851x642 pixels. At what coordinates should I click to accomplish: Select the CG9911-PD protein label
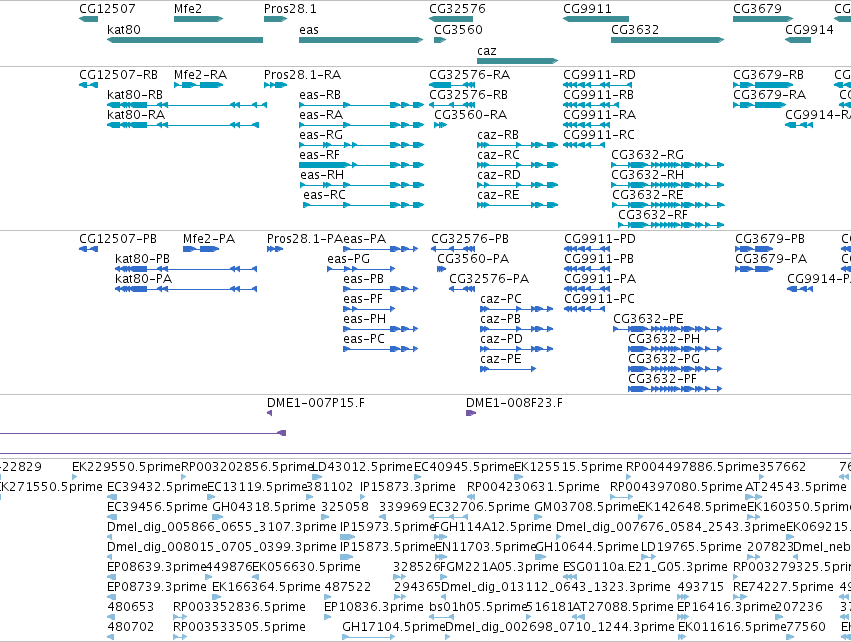(600, 239)
